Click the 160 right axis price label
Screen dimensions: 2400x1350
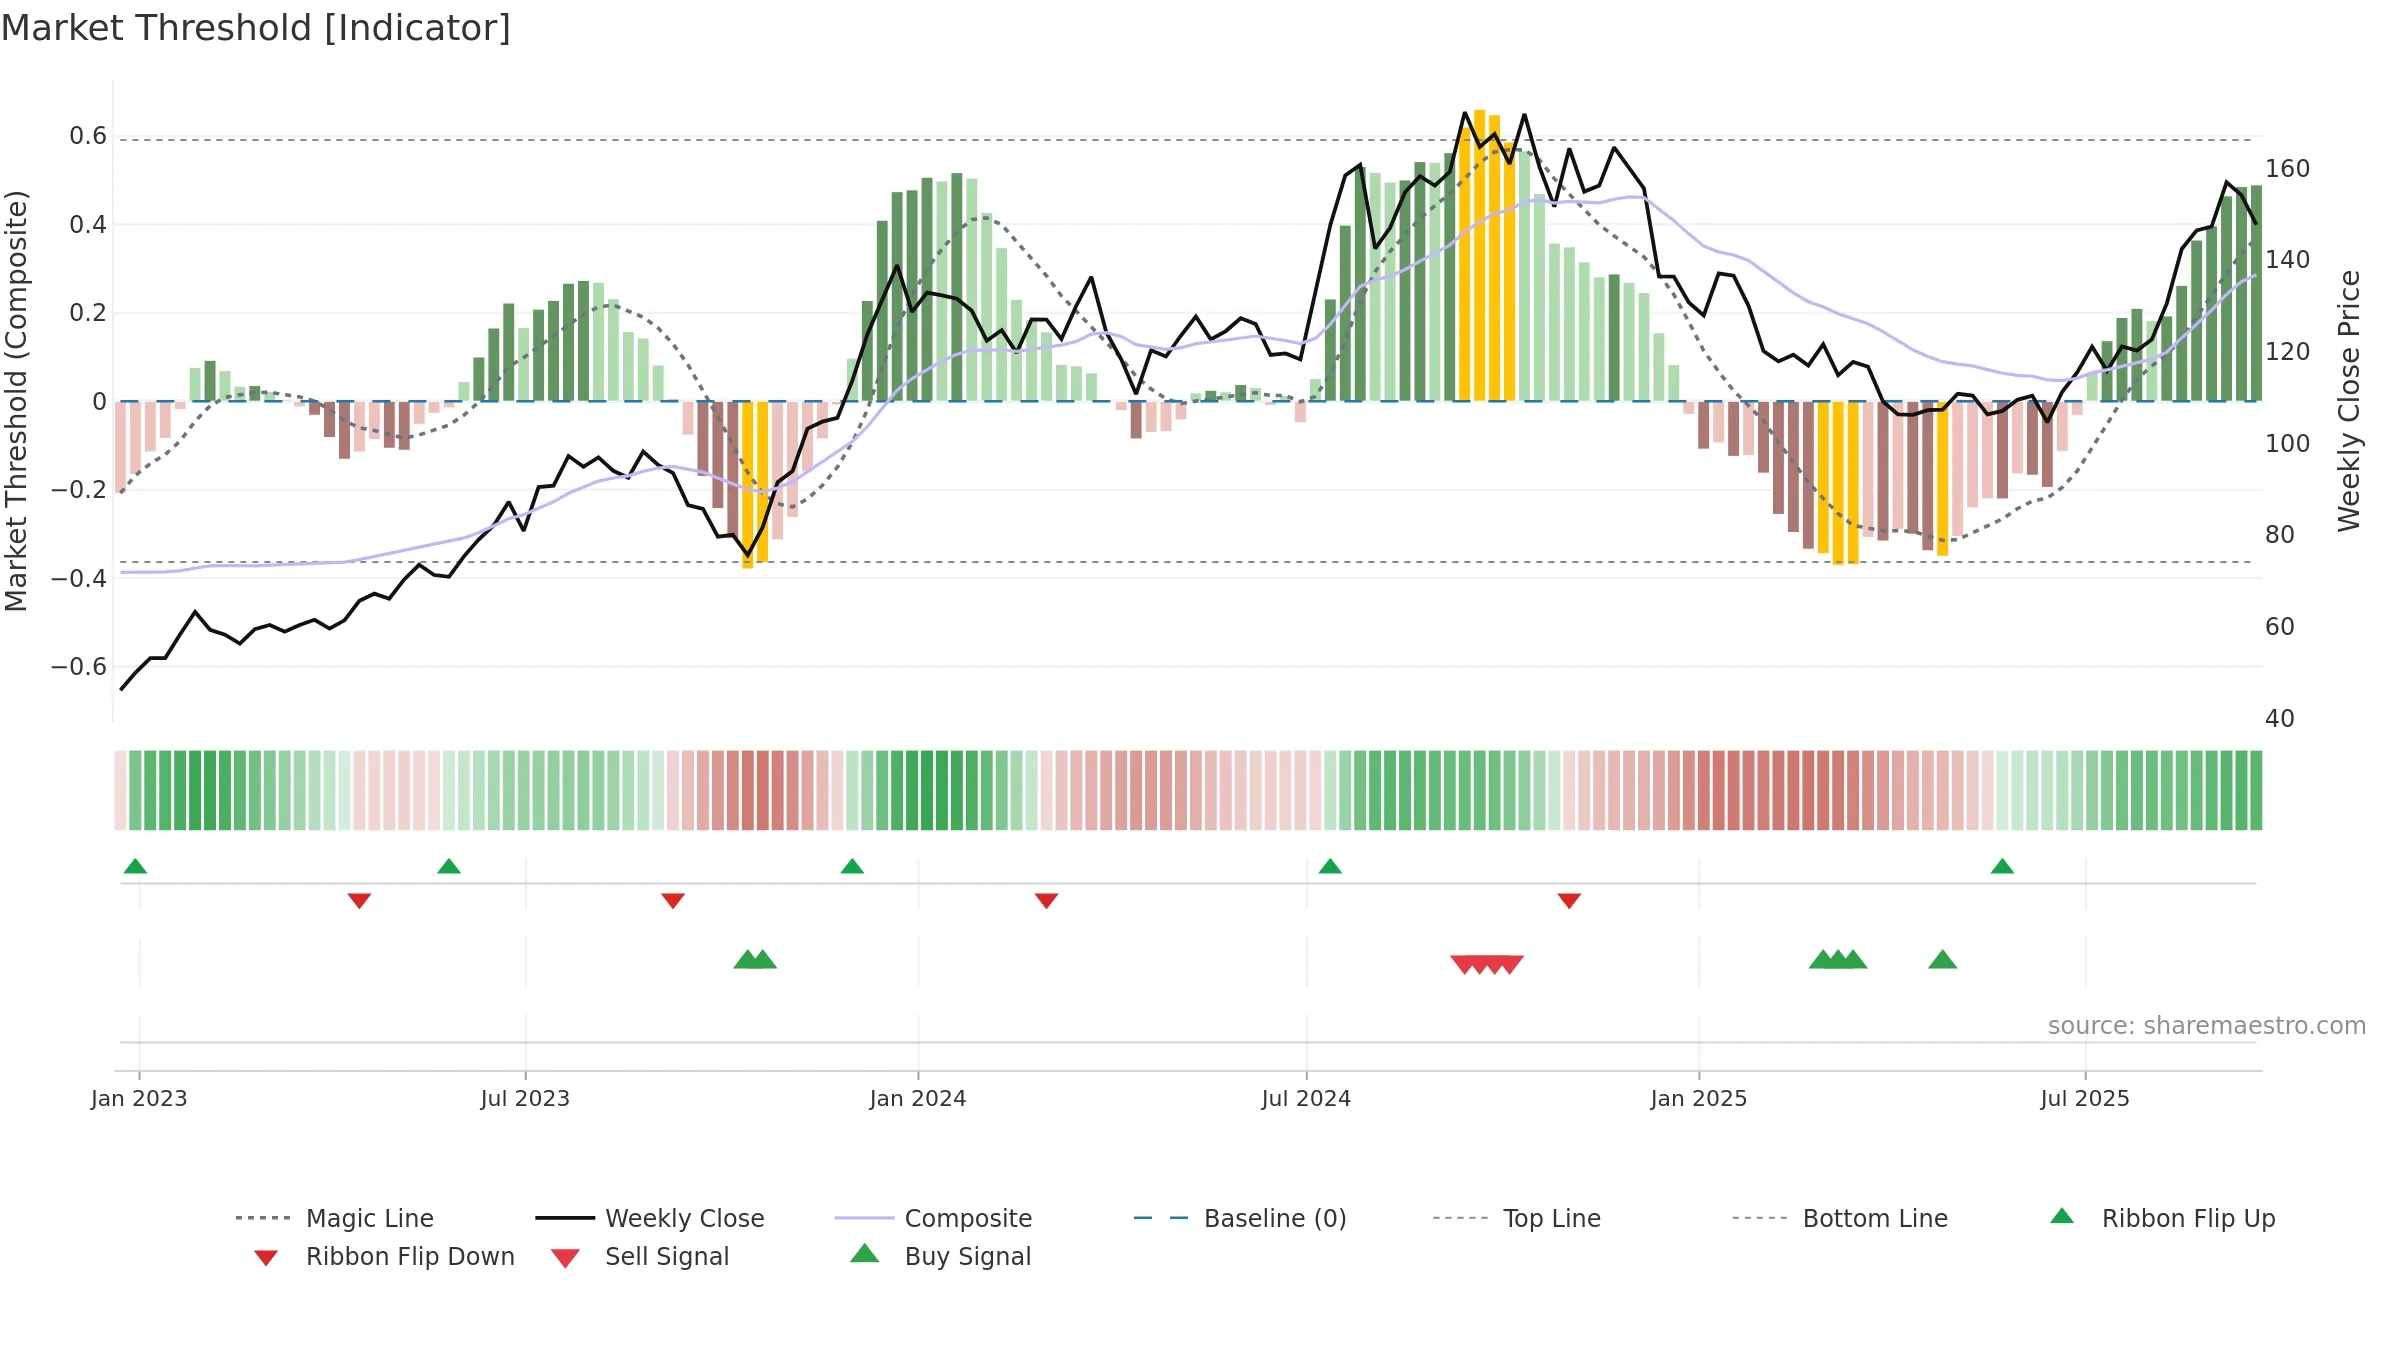pyautogui.click(x=2287, y=168)
